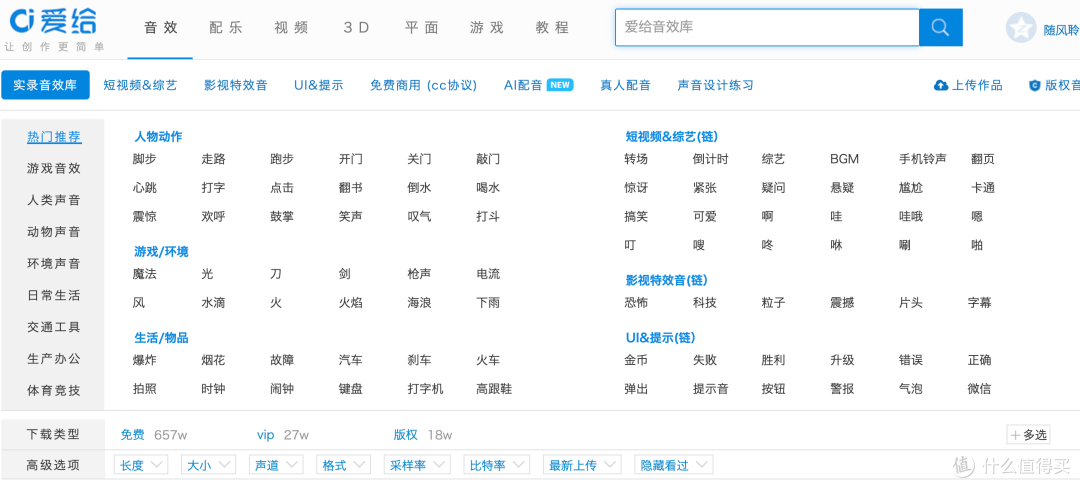Expand the 采样率 dropdown filter
The height and width of the screenshot is (488, 1080).
click(417, 465)
